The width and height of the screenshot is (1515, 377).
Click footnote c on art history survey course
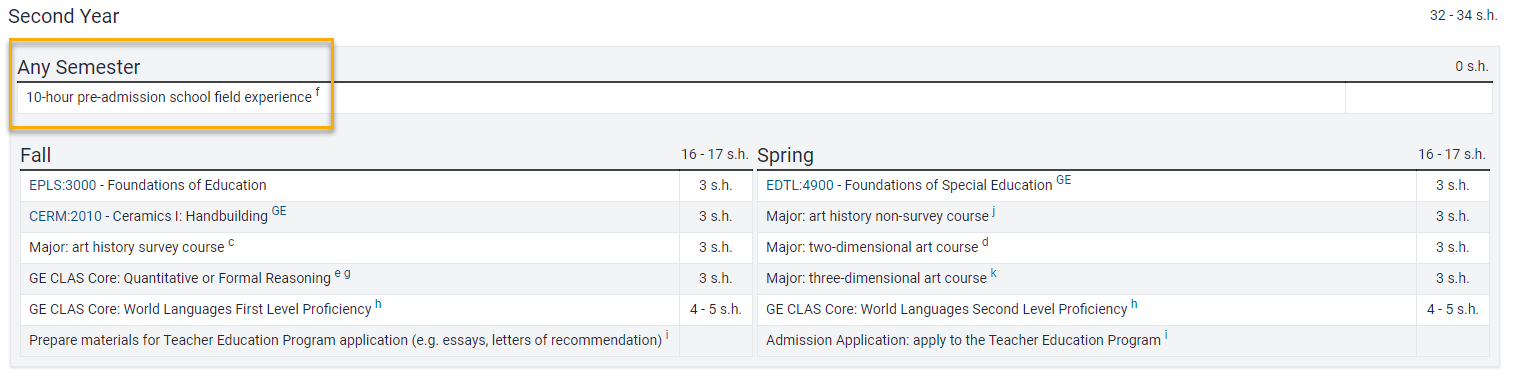coord(231,243)
